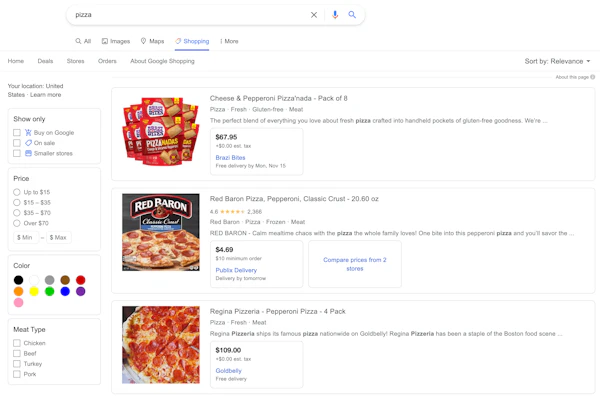
Task: Click the On sale tag icon
Action: pos(28,143)
